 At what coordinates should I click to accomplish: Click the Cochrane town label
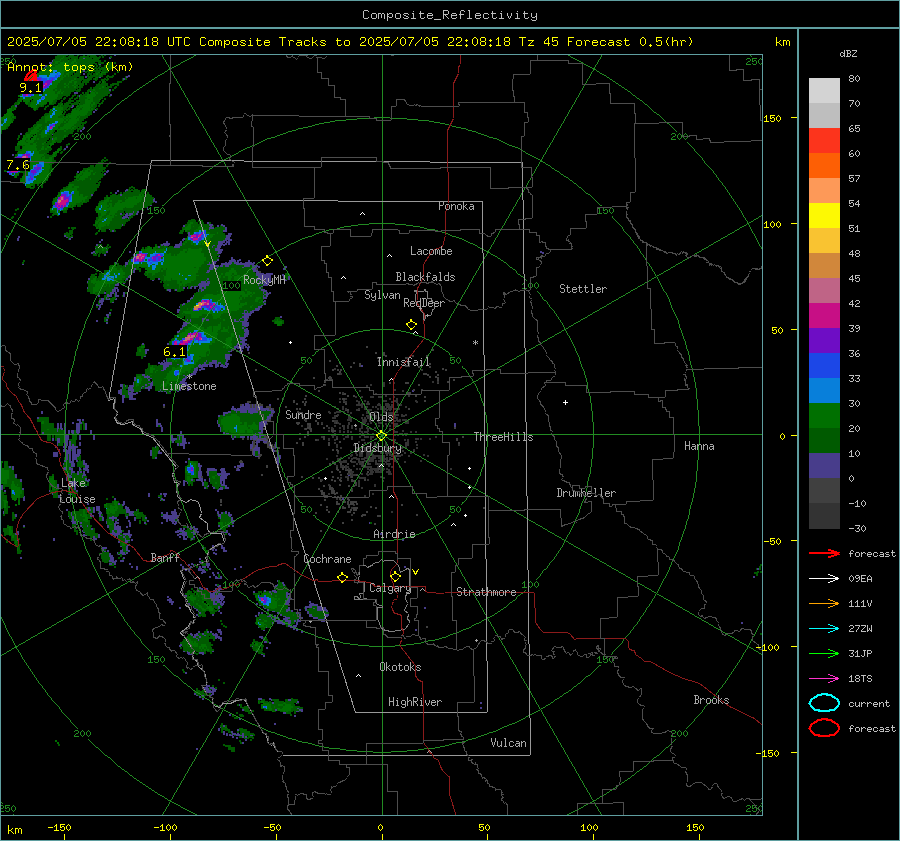327,559
